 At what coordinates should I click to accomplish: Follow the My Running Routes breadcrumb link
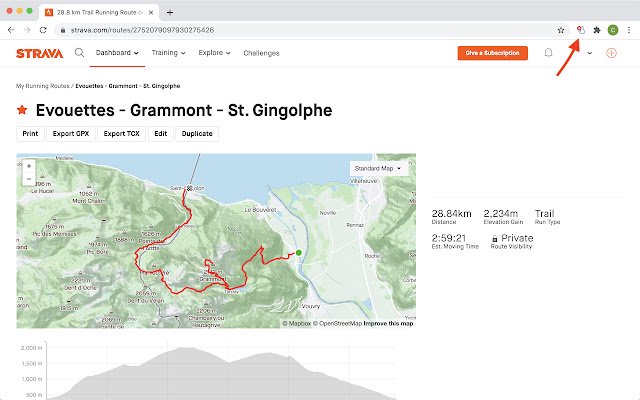click(43, 87)
